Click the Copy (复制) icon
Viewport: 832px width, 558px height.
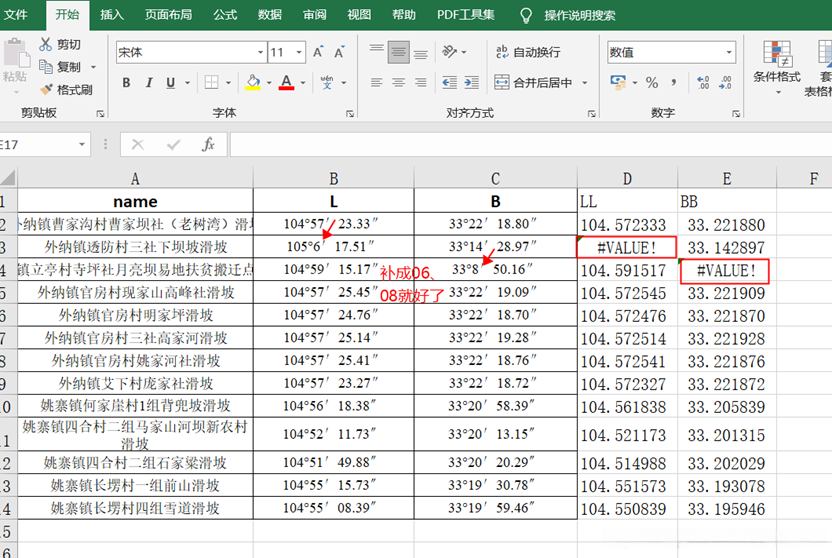[x=46, y=67]
